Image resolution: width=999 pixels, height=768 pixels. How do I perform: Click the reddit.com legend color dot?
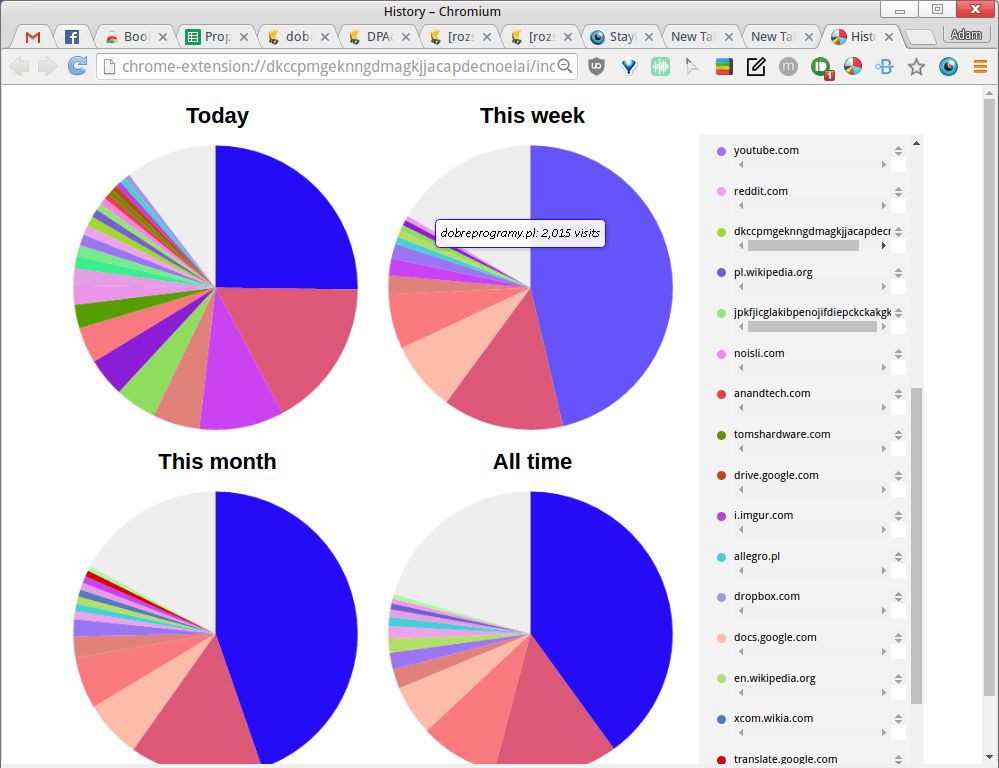[x=721, y=192]
